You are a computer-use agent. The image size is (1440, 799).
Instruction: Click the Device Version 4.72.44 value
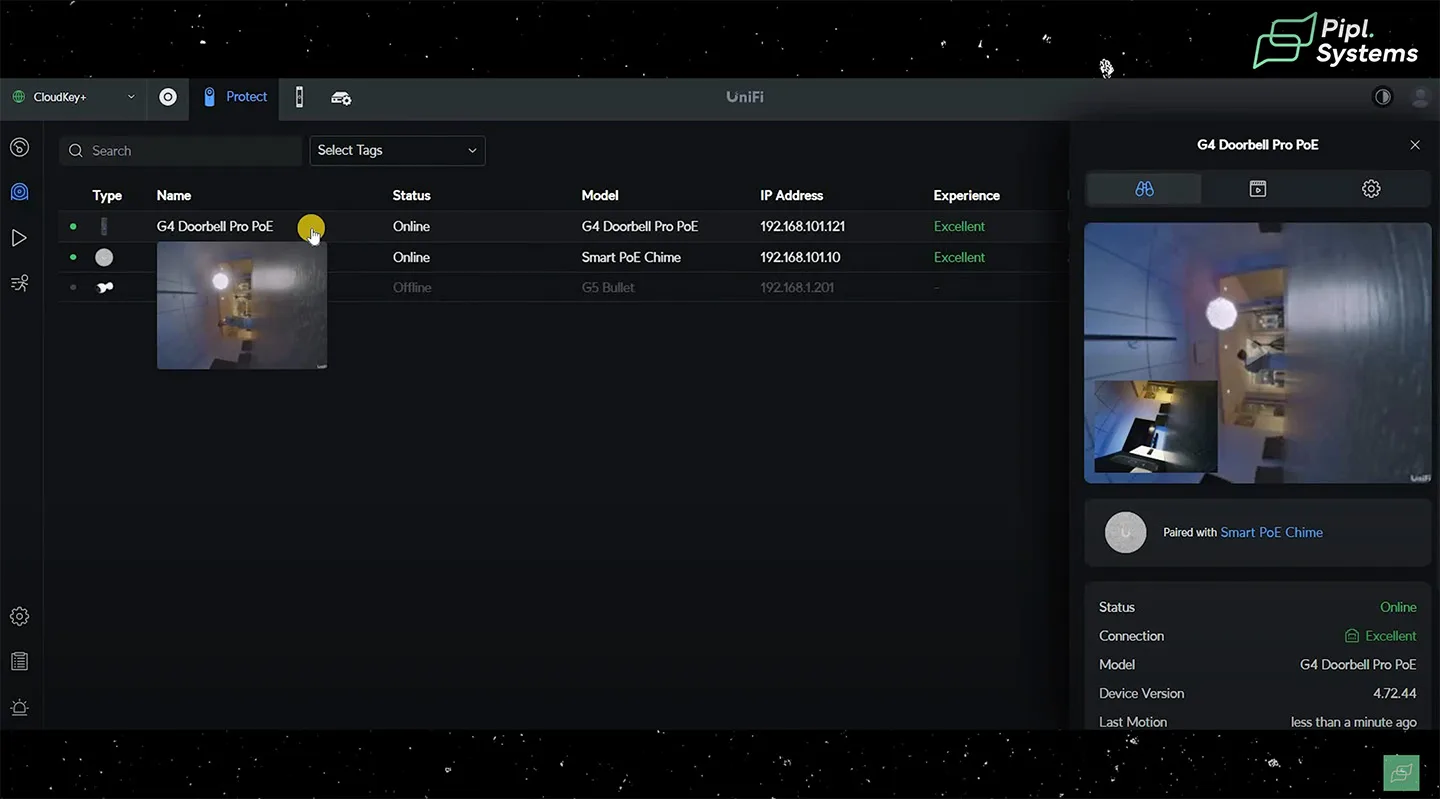click(1394, 693)
